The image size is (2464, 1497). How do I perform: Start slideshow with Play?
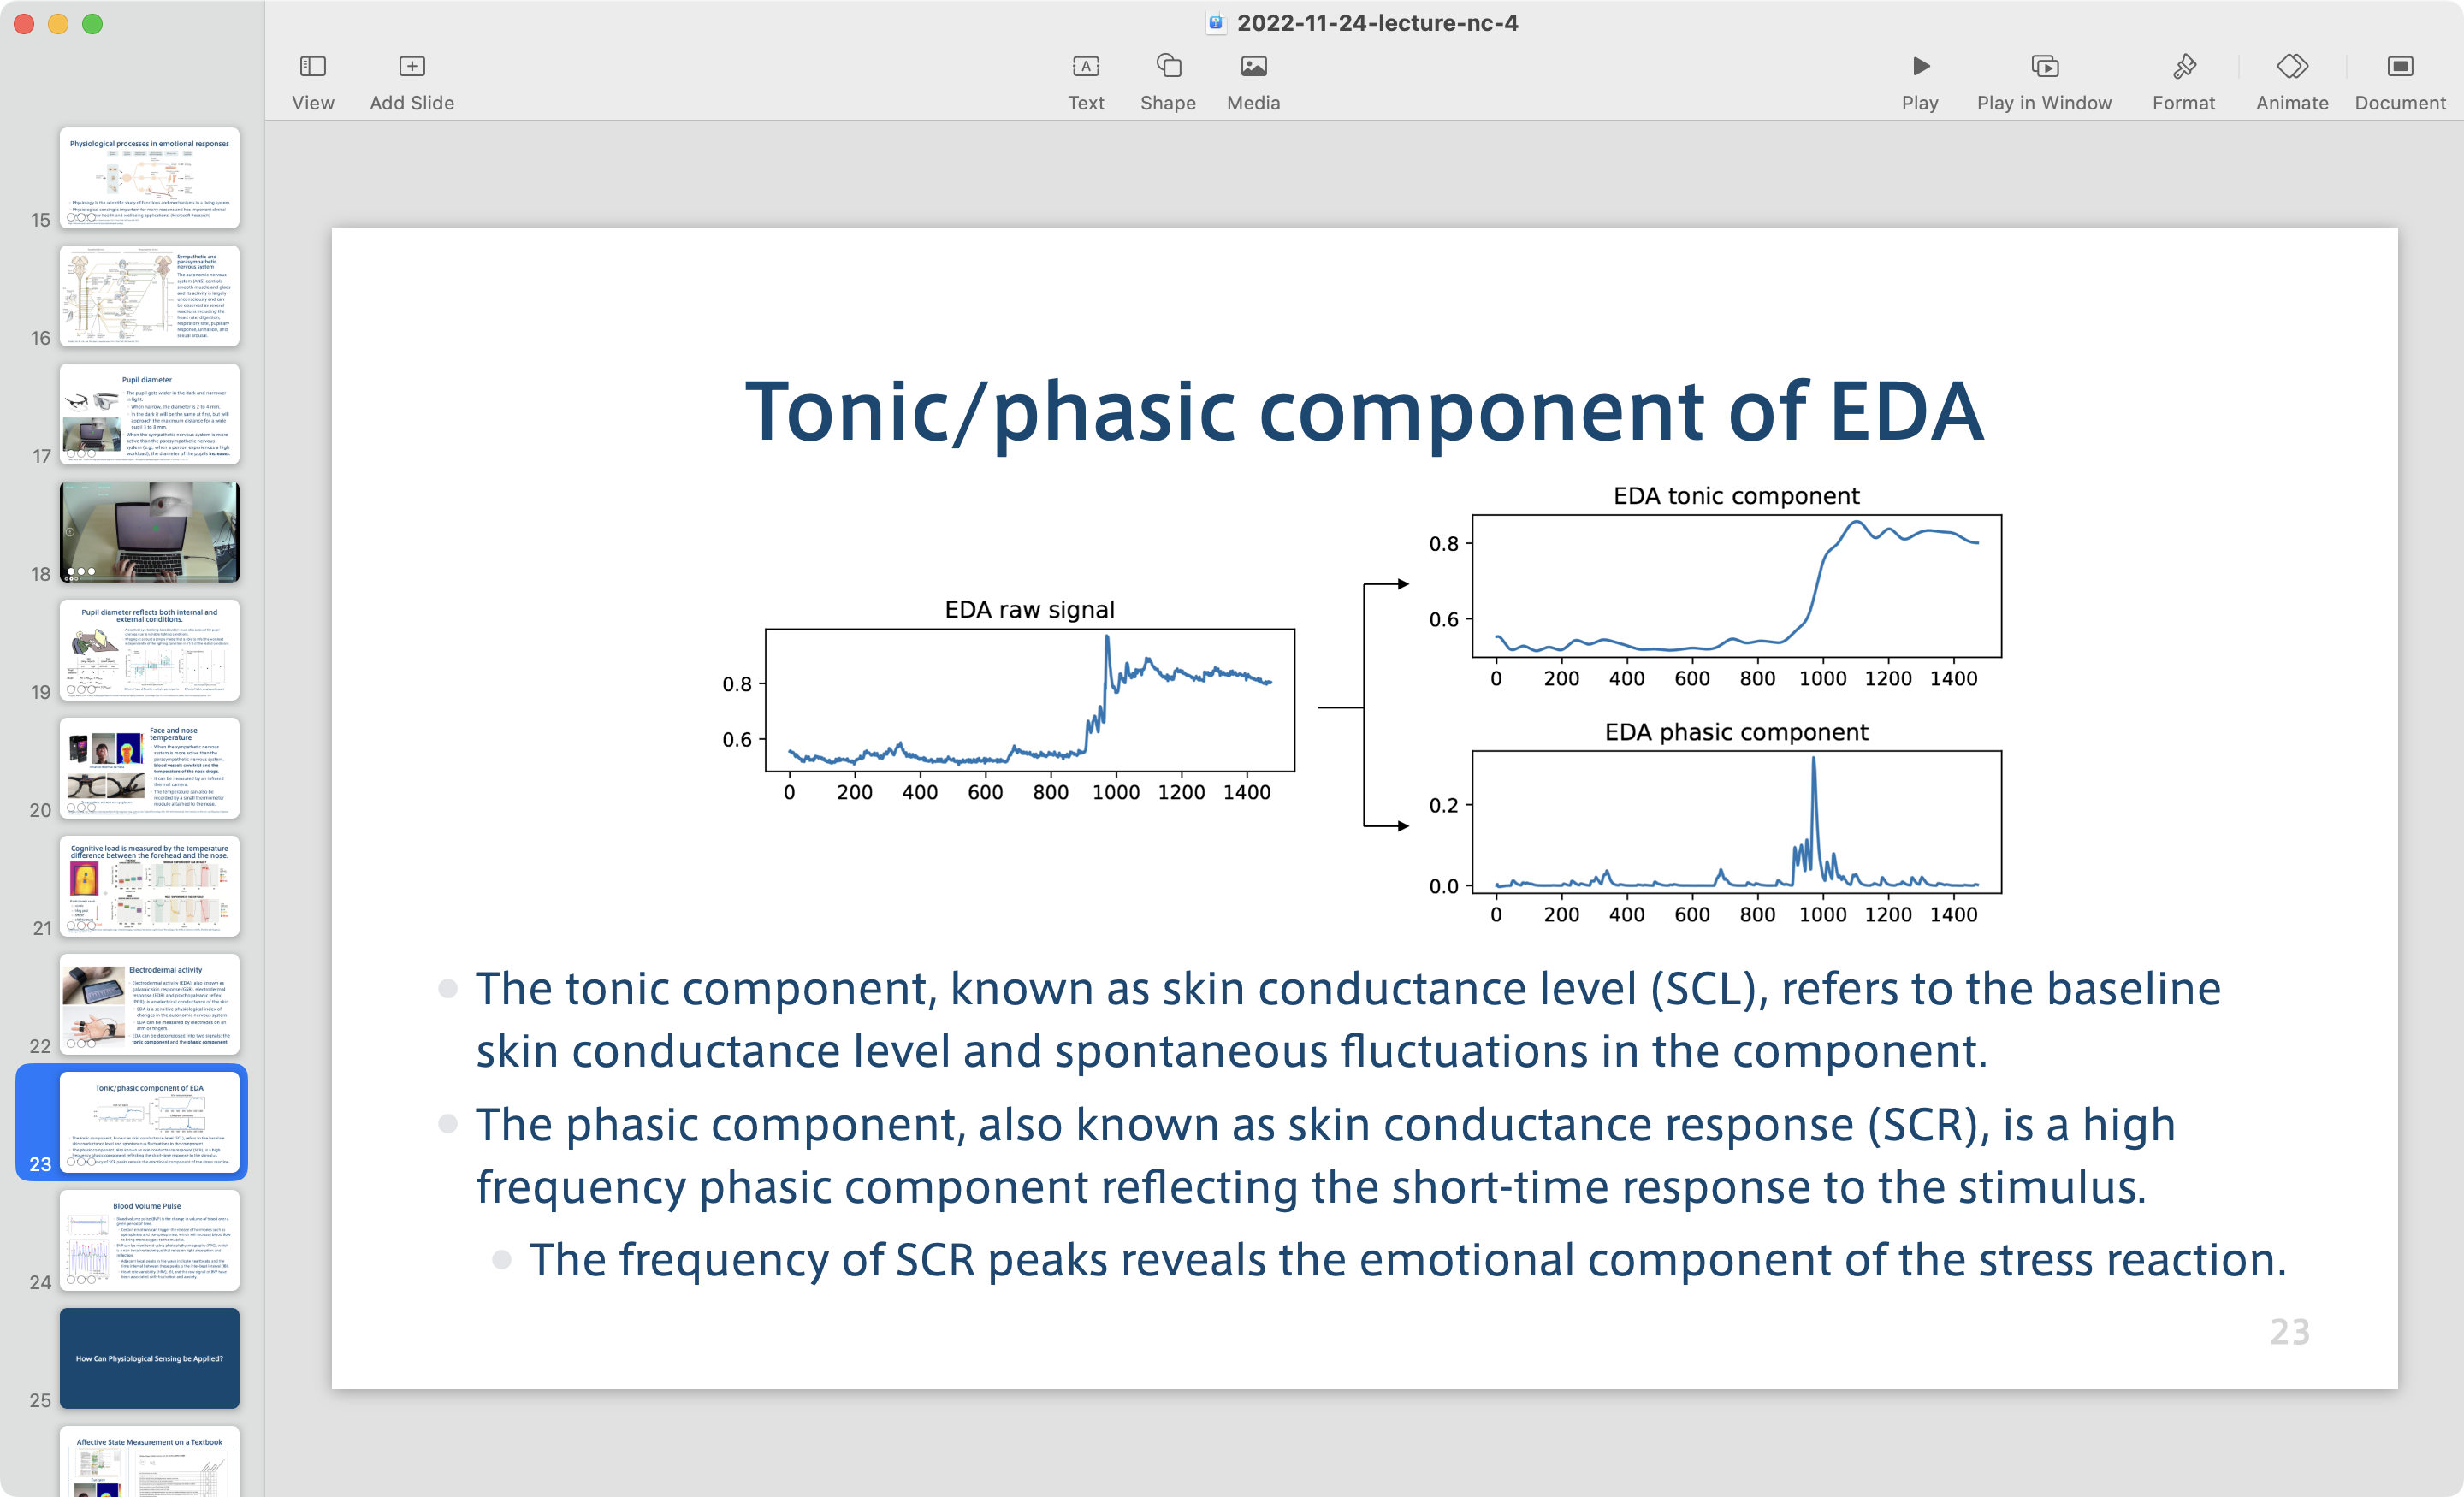tap(1919, 67)
